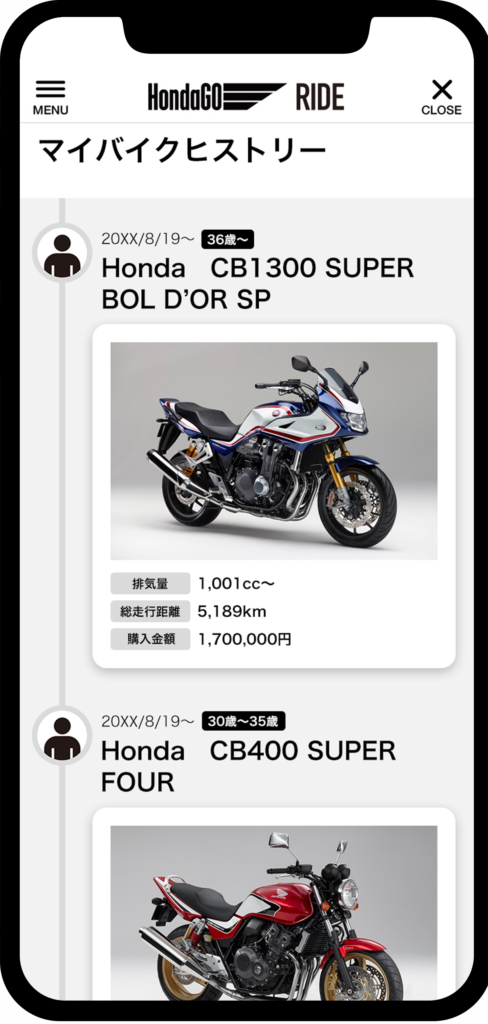Select the rider avatar beside CB1300 entry
The image size is (488, 1024).
tap(62, 253)
